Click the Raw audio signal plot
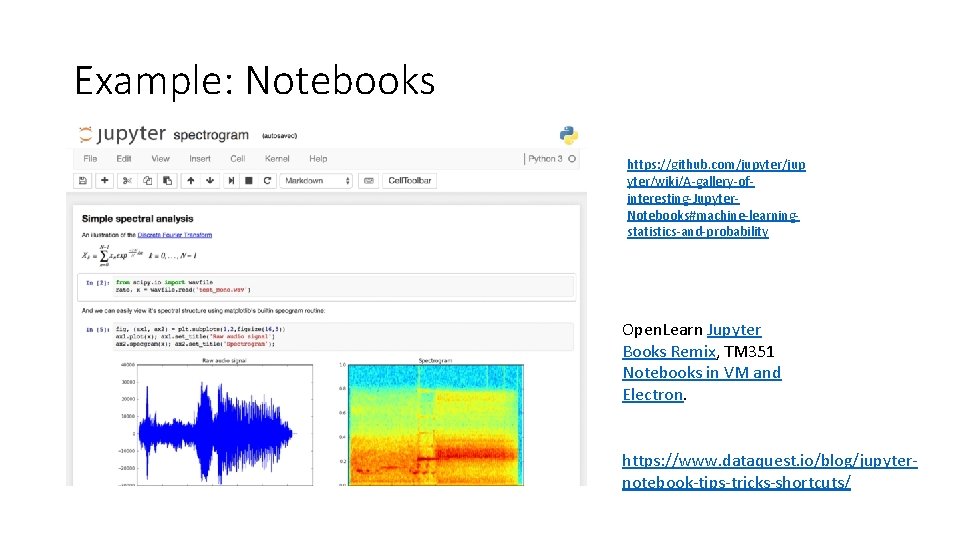960x540 pixels. 225,424
